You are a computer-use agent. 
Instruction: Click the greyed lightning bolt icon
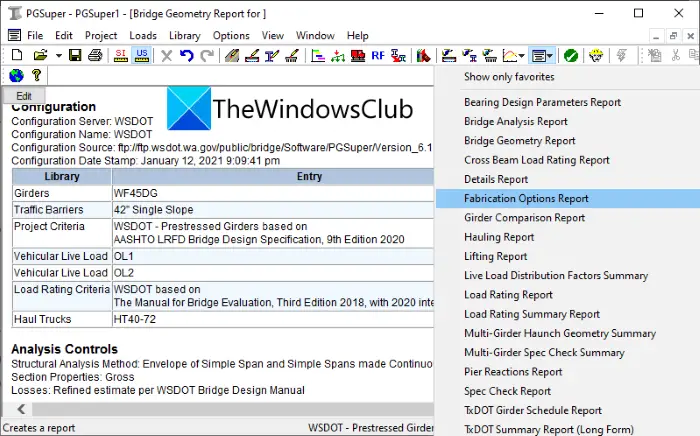coord(621,56)
